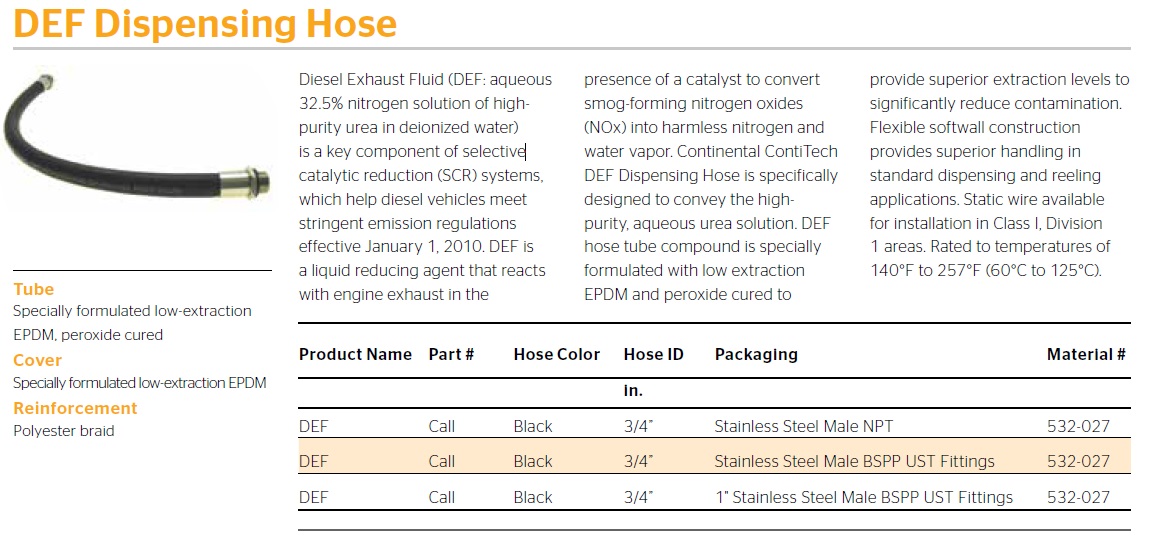Select the orange "Tube" heading
The width and height of the screenshot is (1149, 549).
[34, 289]
